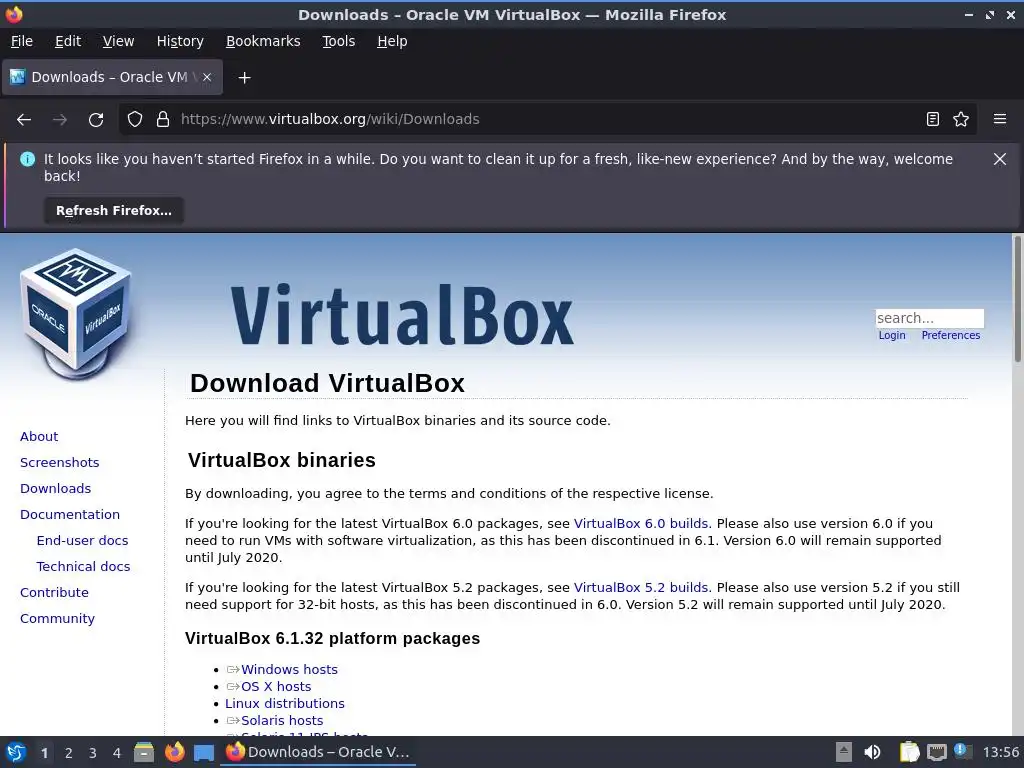Download Windows hosts package
The width and height of the screenshot is (1024, 768).
point(289,669)
